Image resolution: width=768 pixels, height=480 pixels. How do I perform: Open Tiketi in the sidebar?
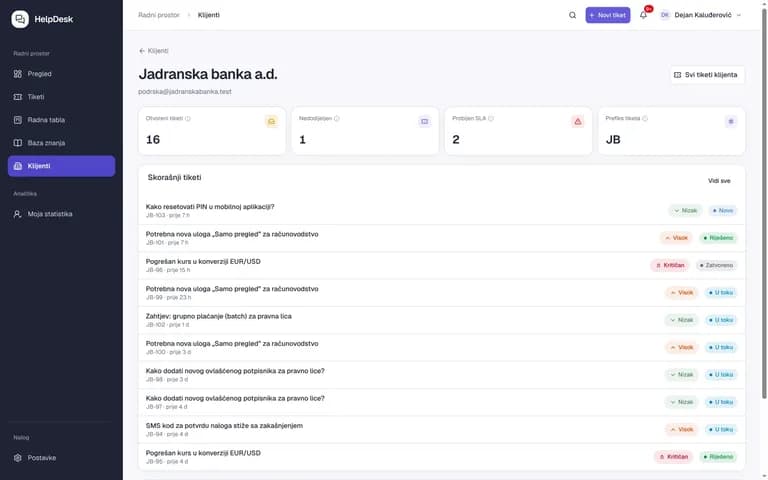(x=61, y=97)
